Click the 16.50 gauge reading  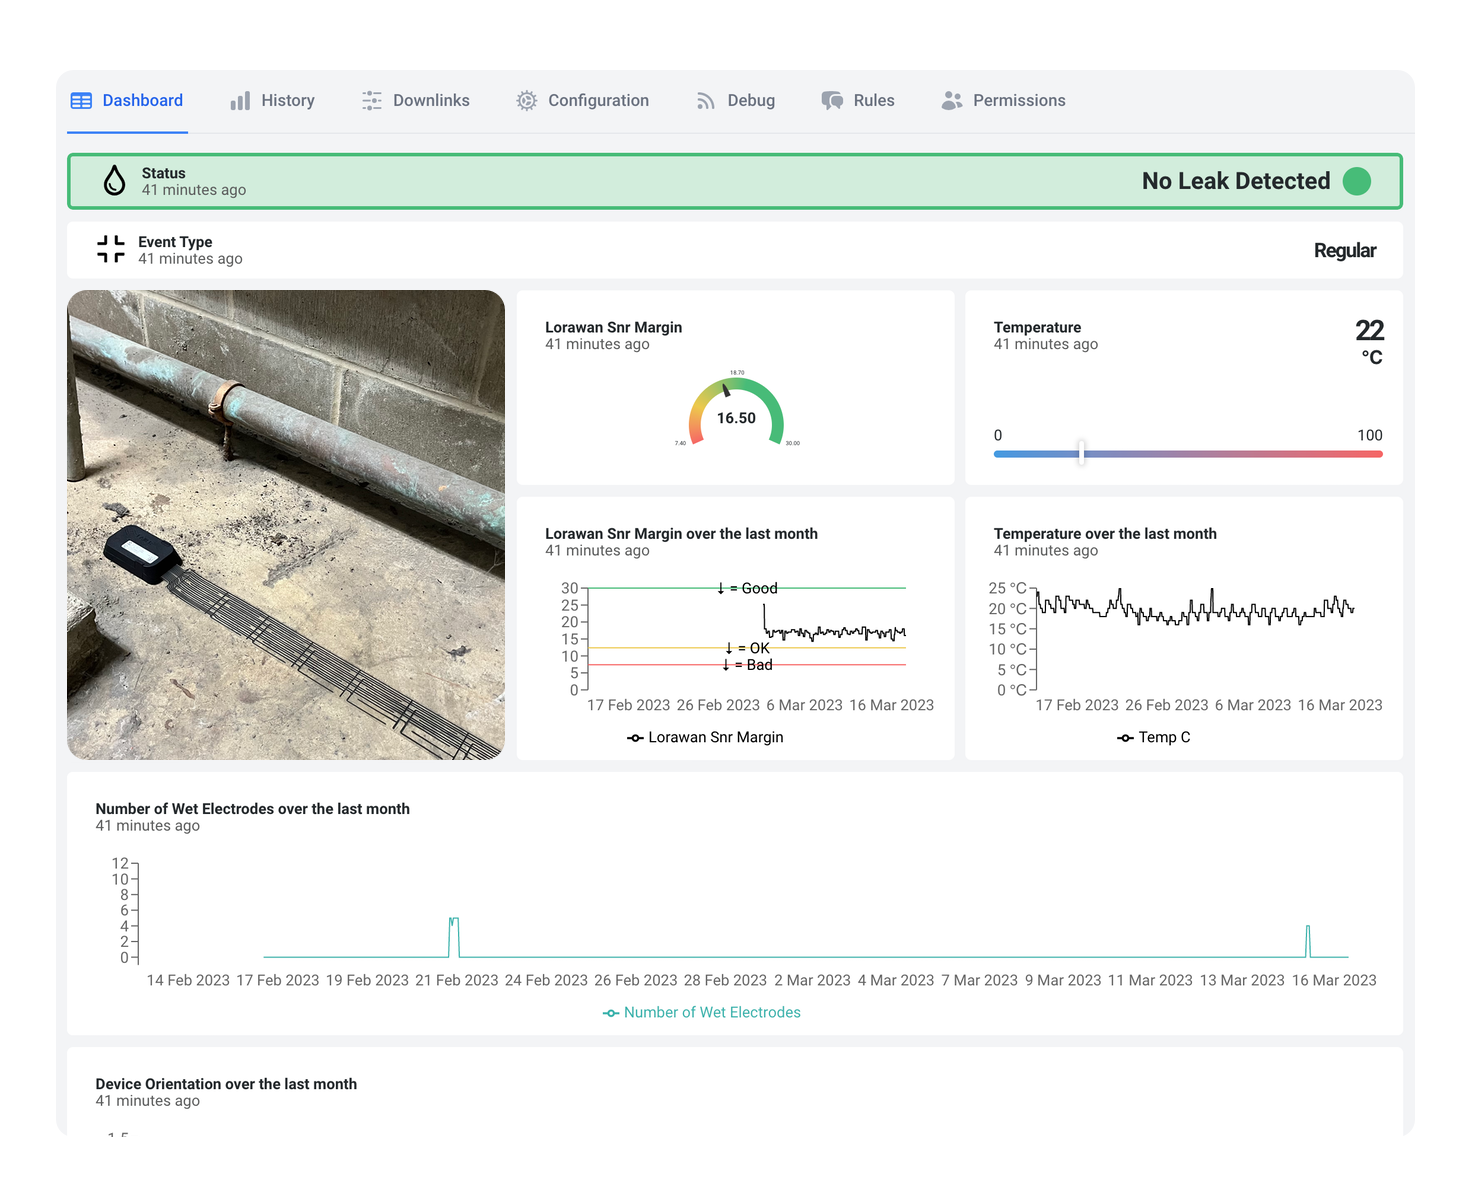click(x=736, y=418)
